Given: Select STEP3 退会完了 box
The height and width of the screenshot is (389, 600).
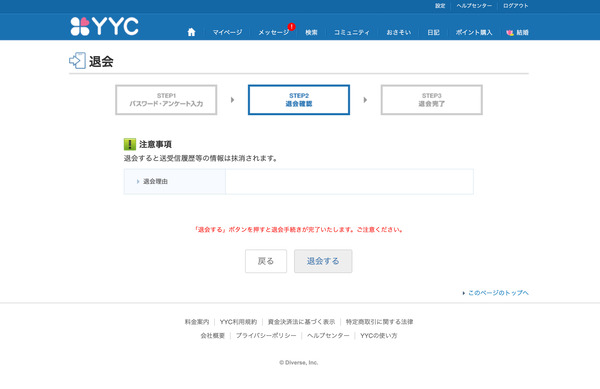Looking at the screenshot, I should pyautogui.click(x=432, y=100).
